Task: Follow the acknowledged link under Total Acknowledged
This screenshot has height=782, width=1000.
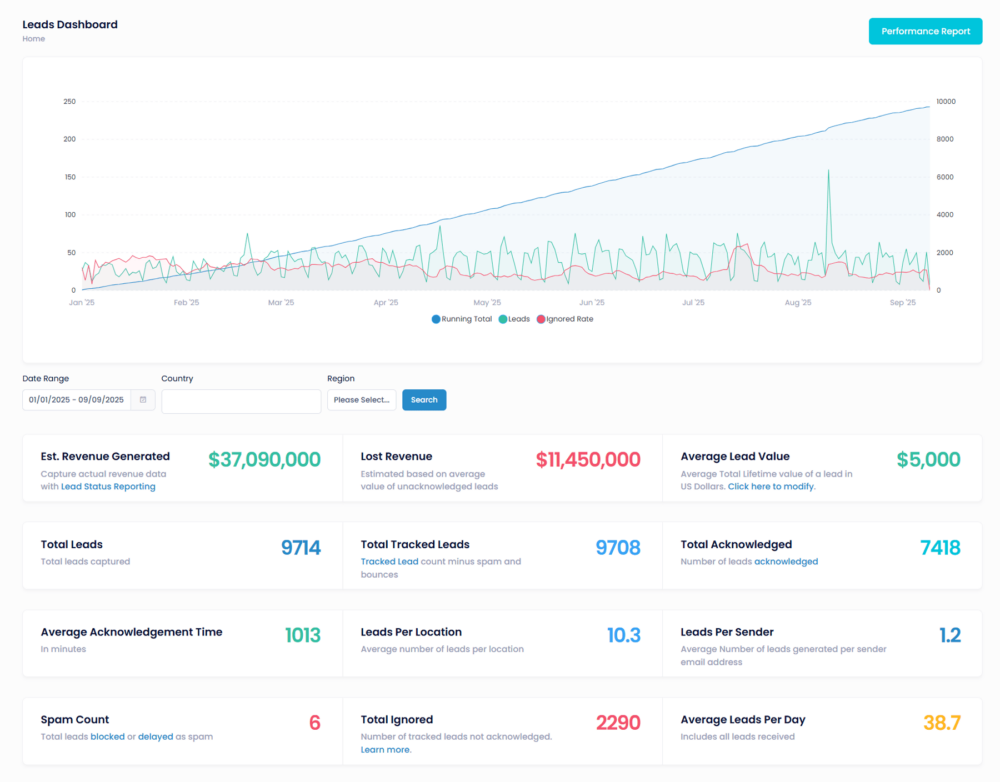Action: 785,562
